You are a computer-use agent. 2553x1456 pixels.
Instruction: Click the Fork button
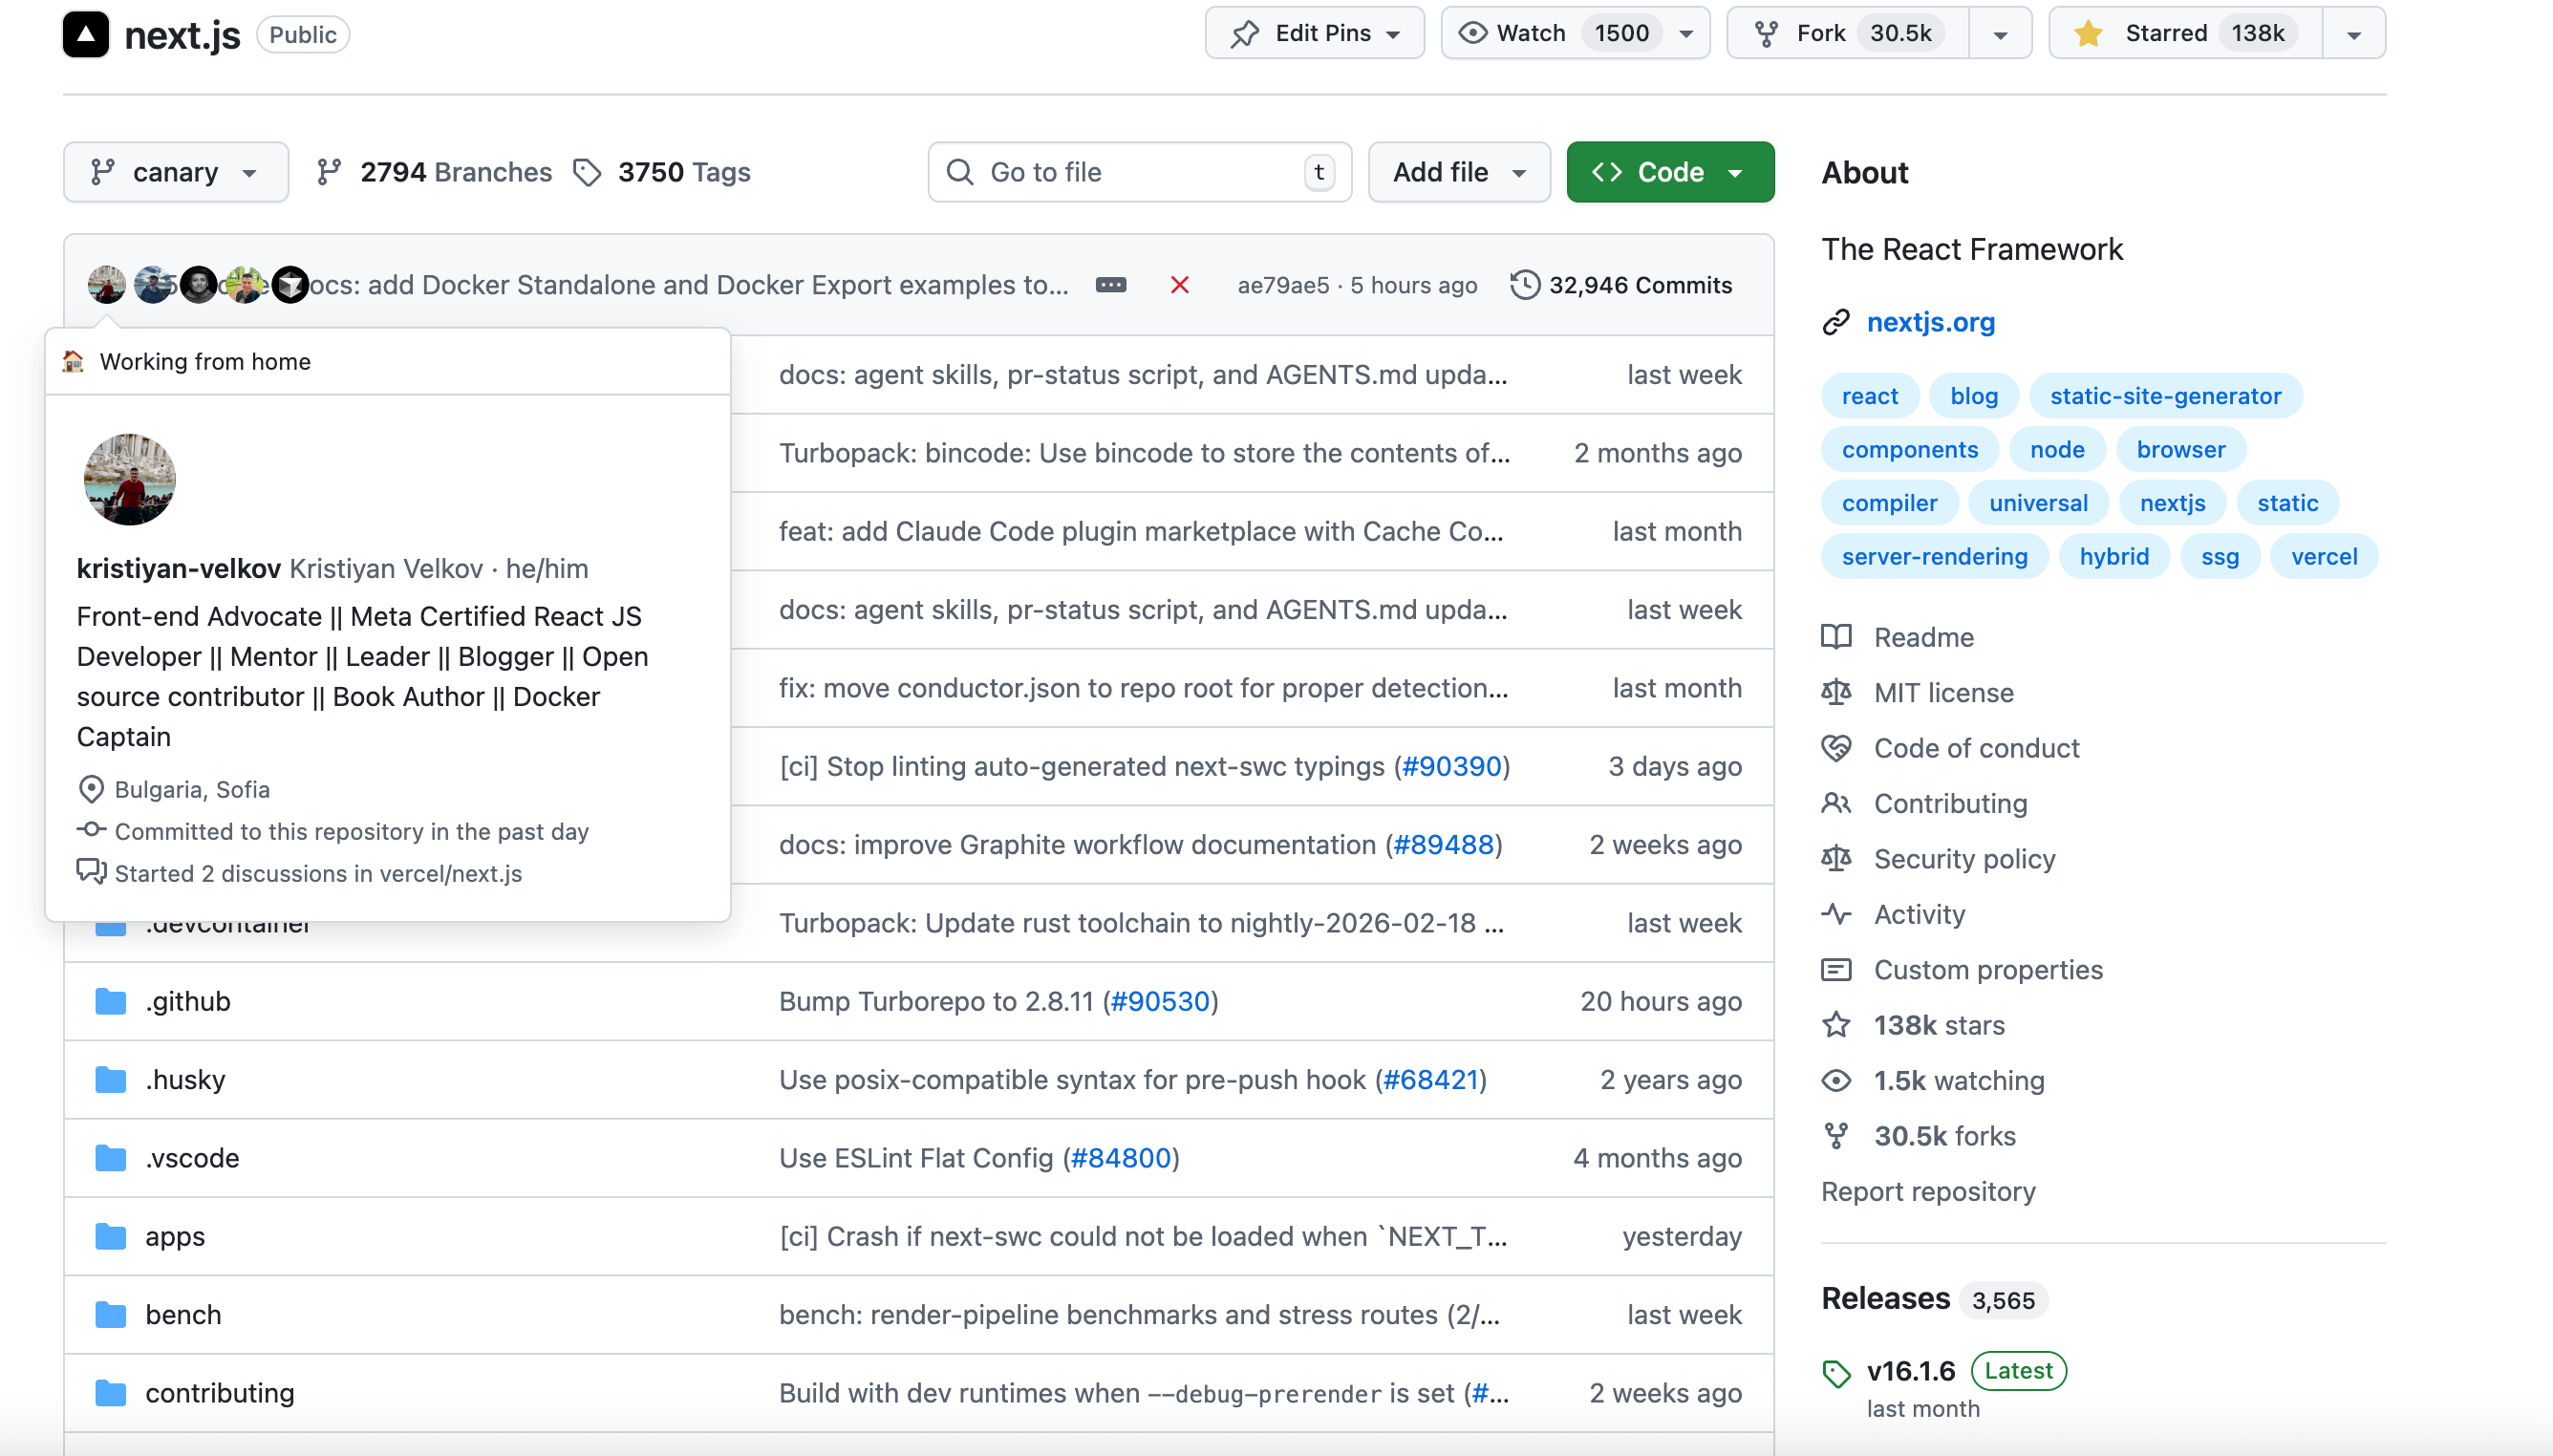click(1848, 33)
